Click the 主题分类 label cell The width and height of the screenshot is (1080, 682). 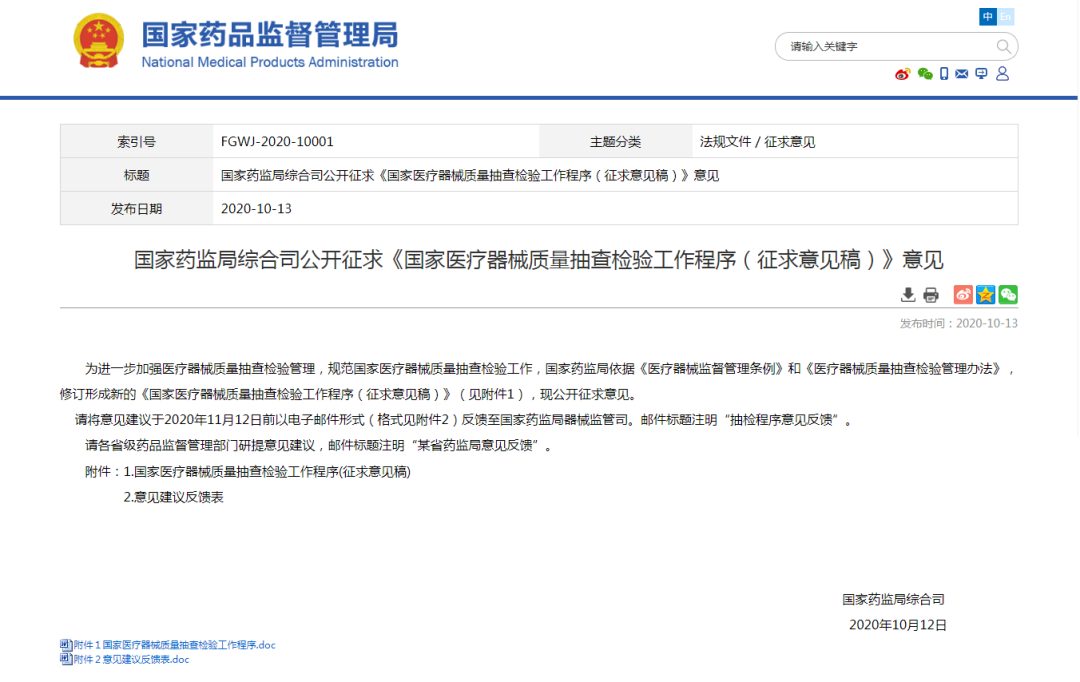[615, 142]
